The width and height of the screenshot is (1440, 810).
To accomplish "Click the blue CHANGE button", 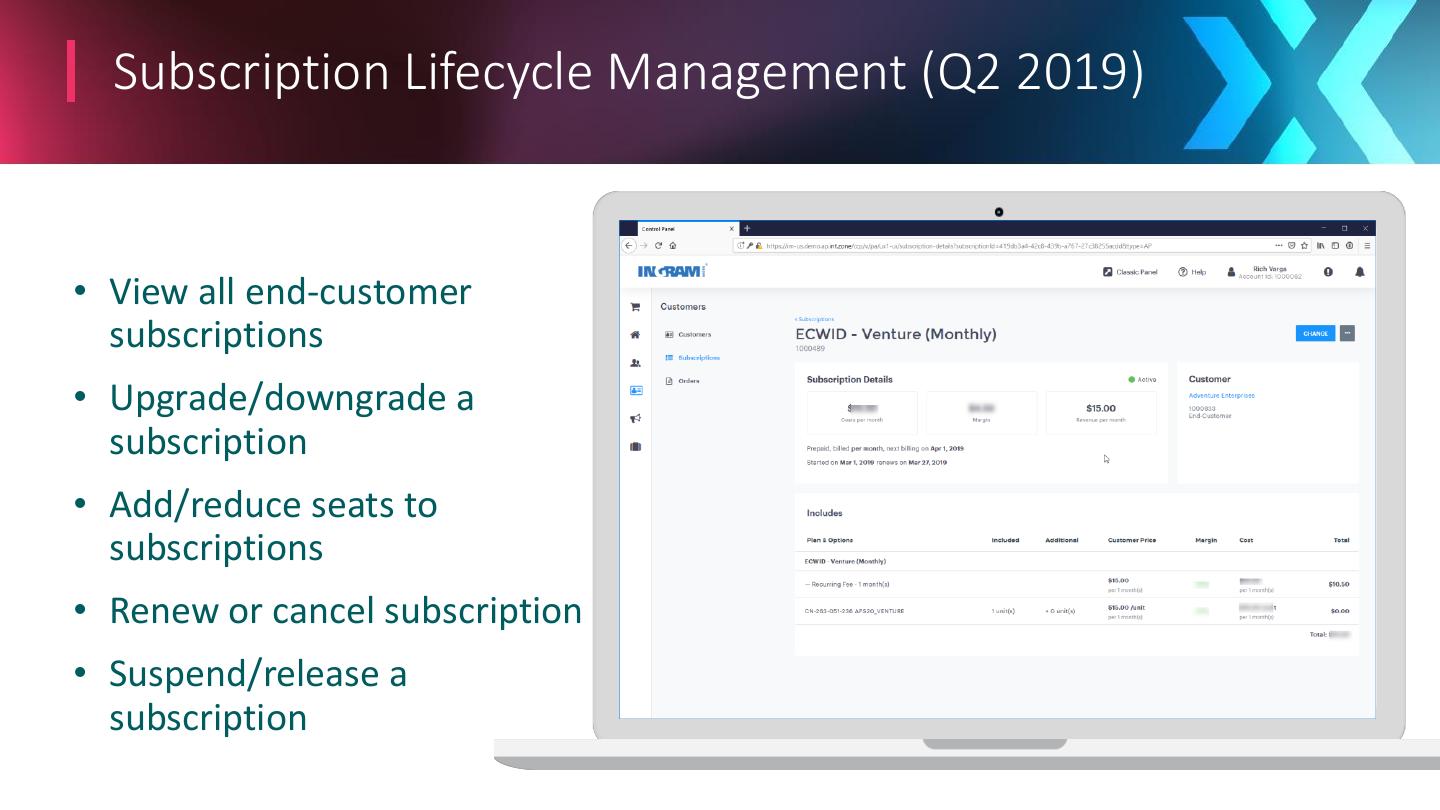I will [x=1315, y=333].
